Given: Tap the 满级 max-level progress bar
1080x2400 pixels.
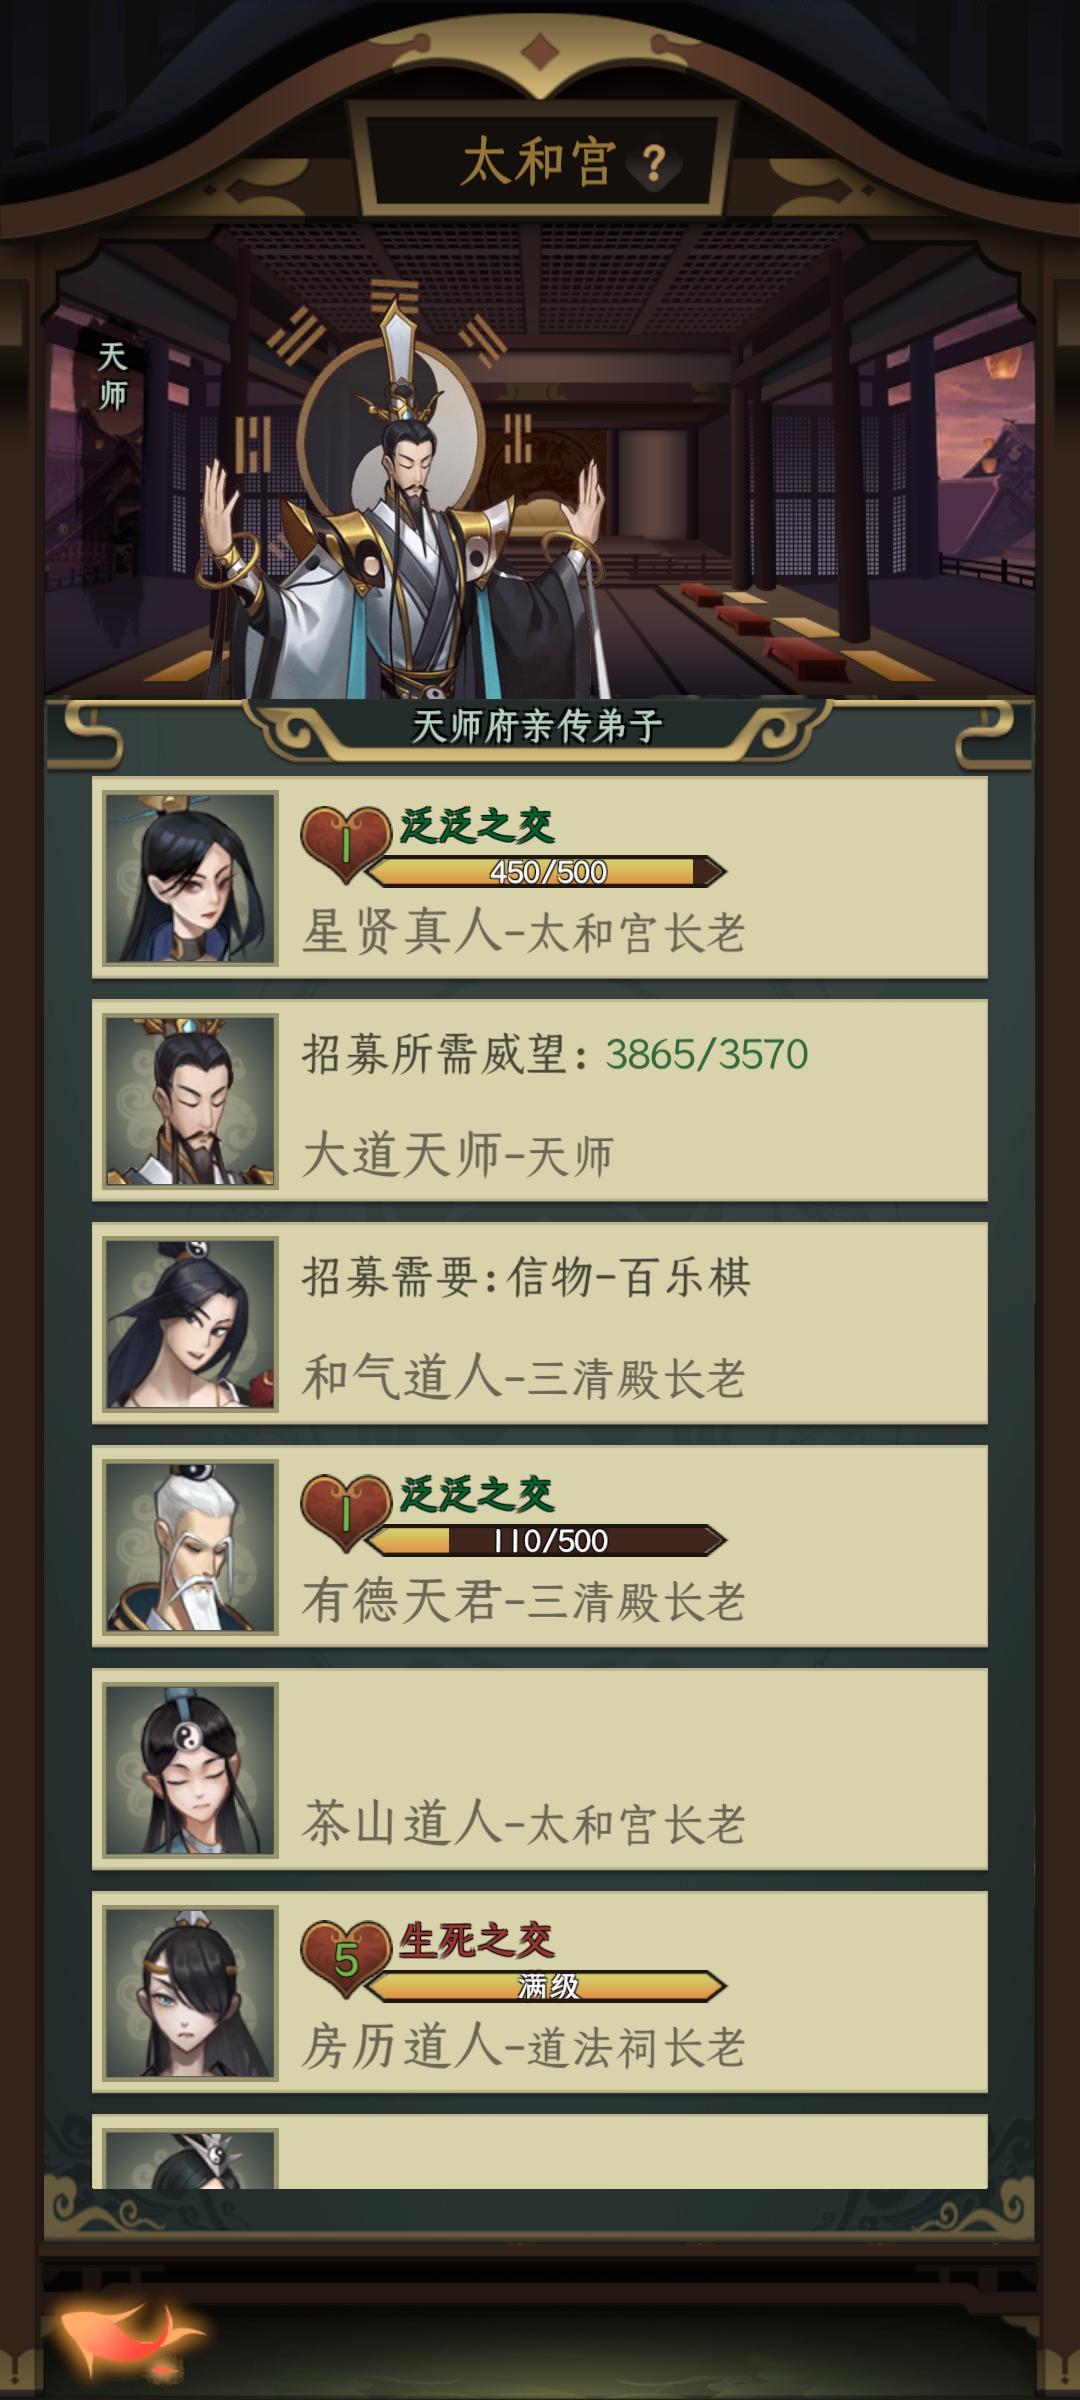Looking at the screenshot, I should point(546,1986).
